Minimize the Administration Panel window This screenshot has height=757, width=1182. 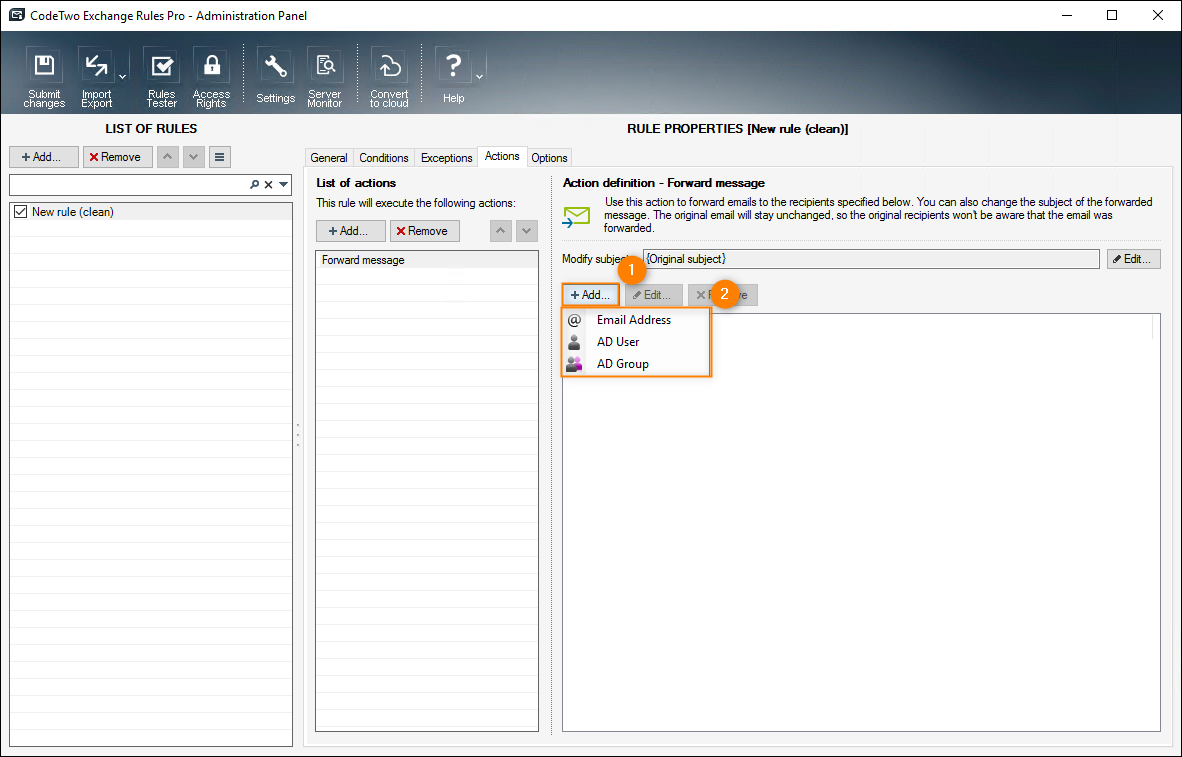1067,15
